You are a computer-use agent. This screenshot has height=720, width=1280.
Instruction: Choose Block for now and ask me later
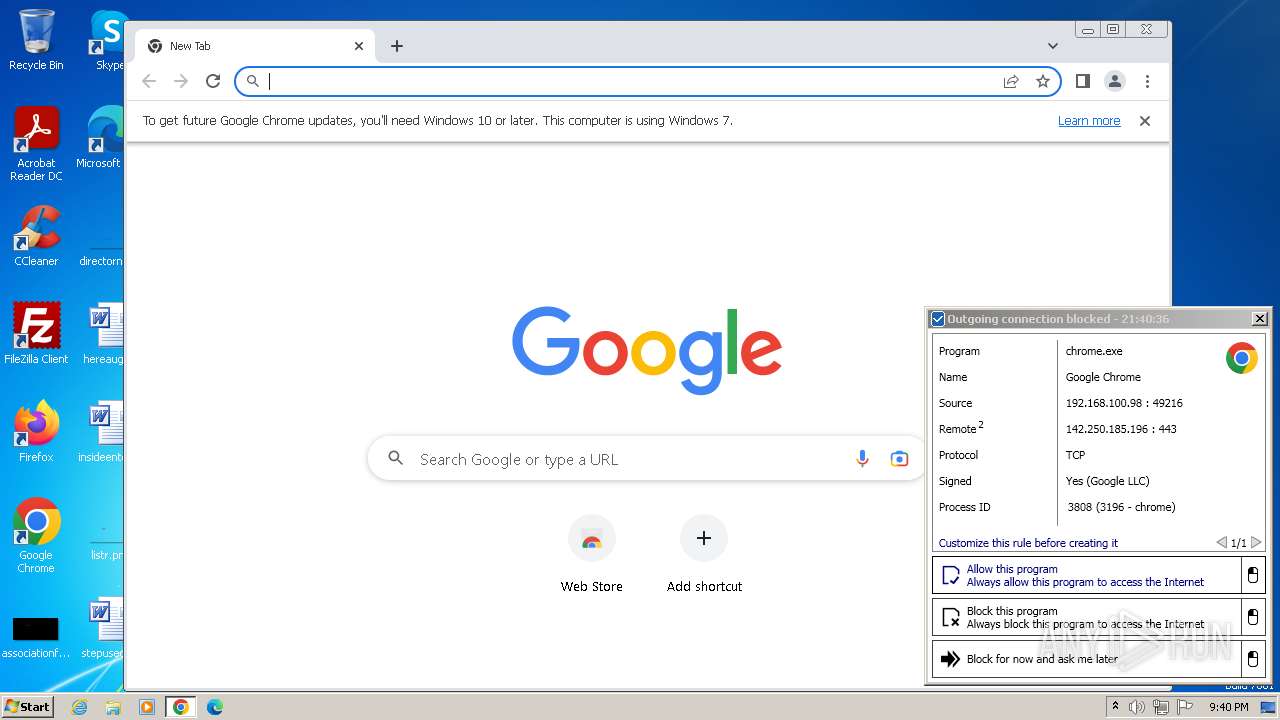pos(1086,659)
